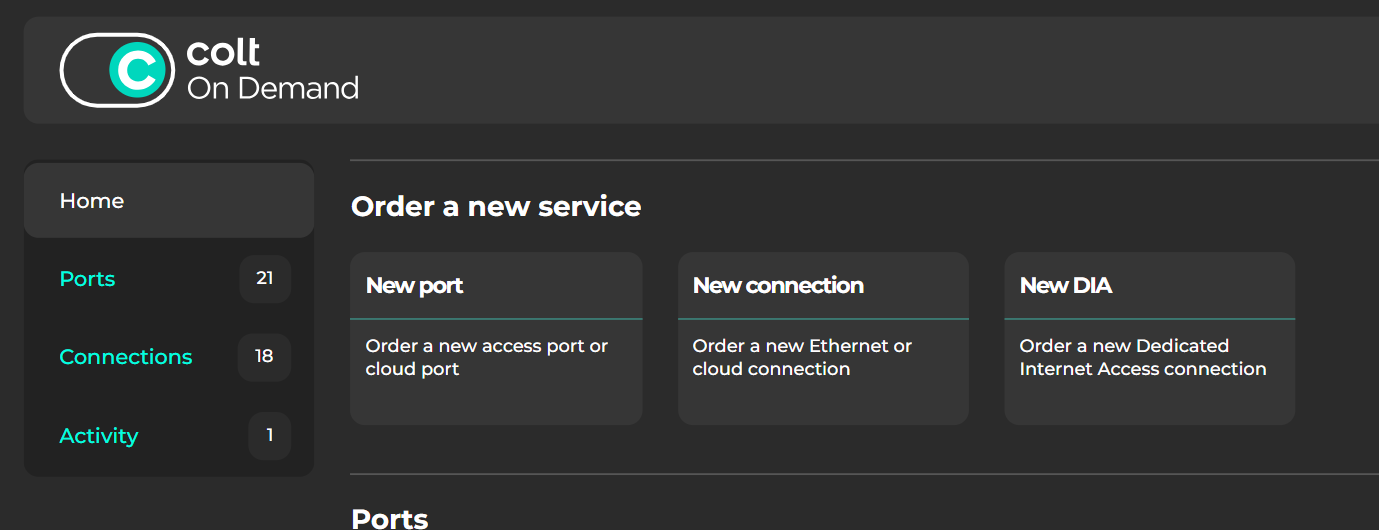Go to Home in the sidebar
The image size is (1379, 530).
coord(92,201)
